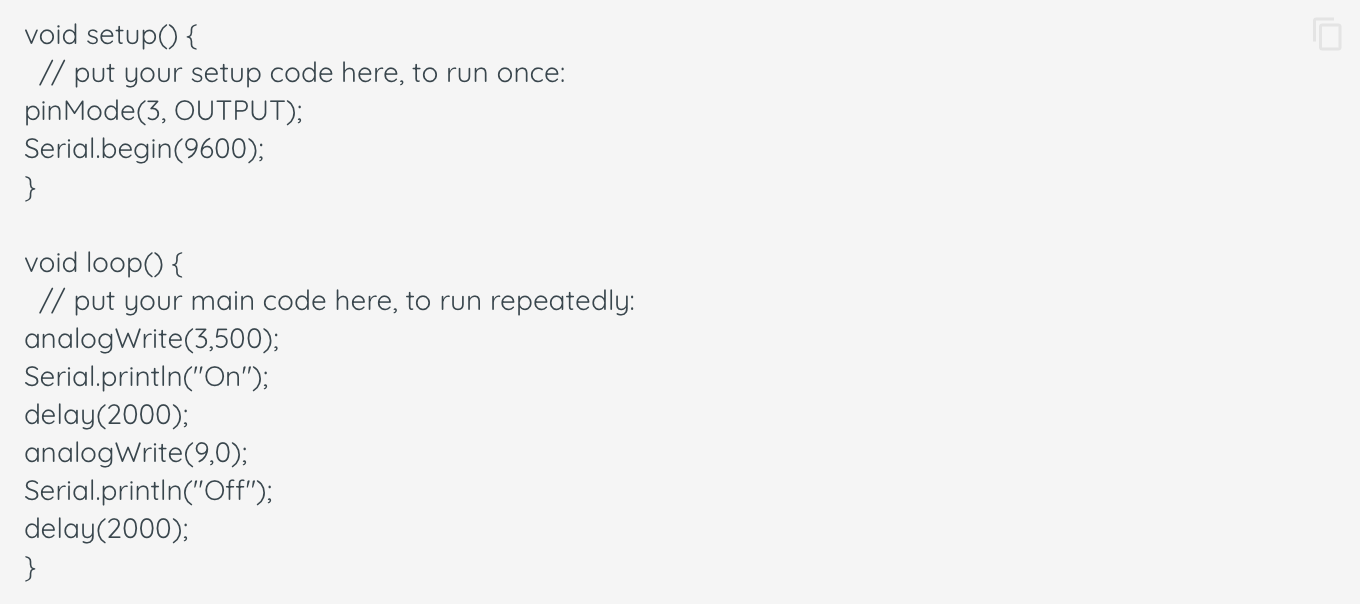
Task: Click the word 'repeatedly' in the comment
Action: [x=559, y=301]
